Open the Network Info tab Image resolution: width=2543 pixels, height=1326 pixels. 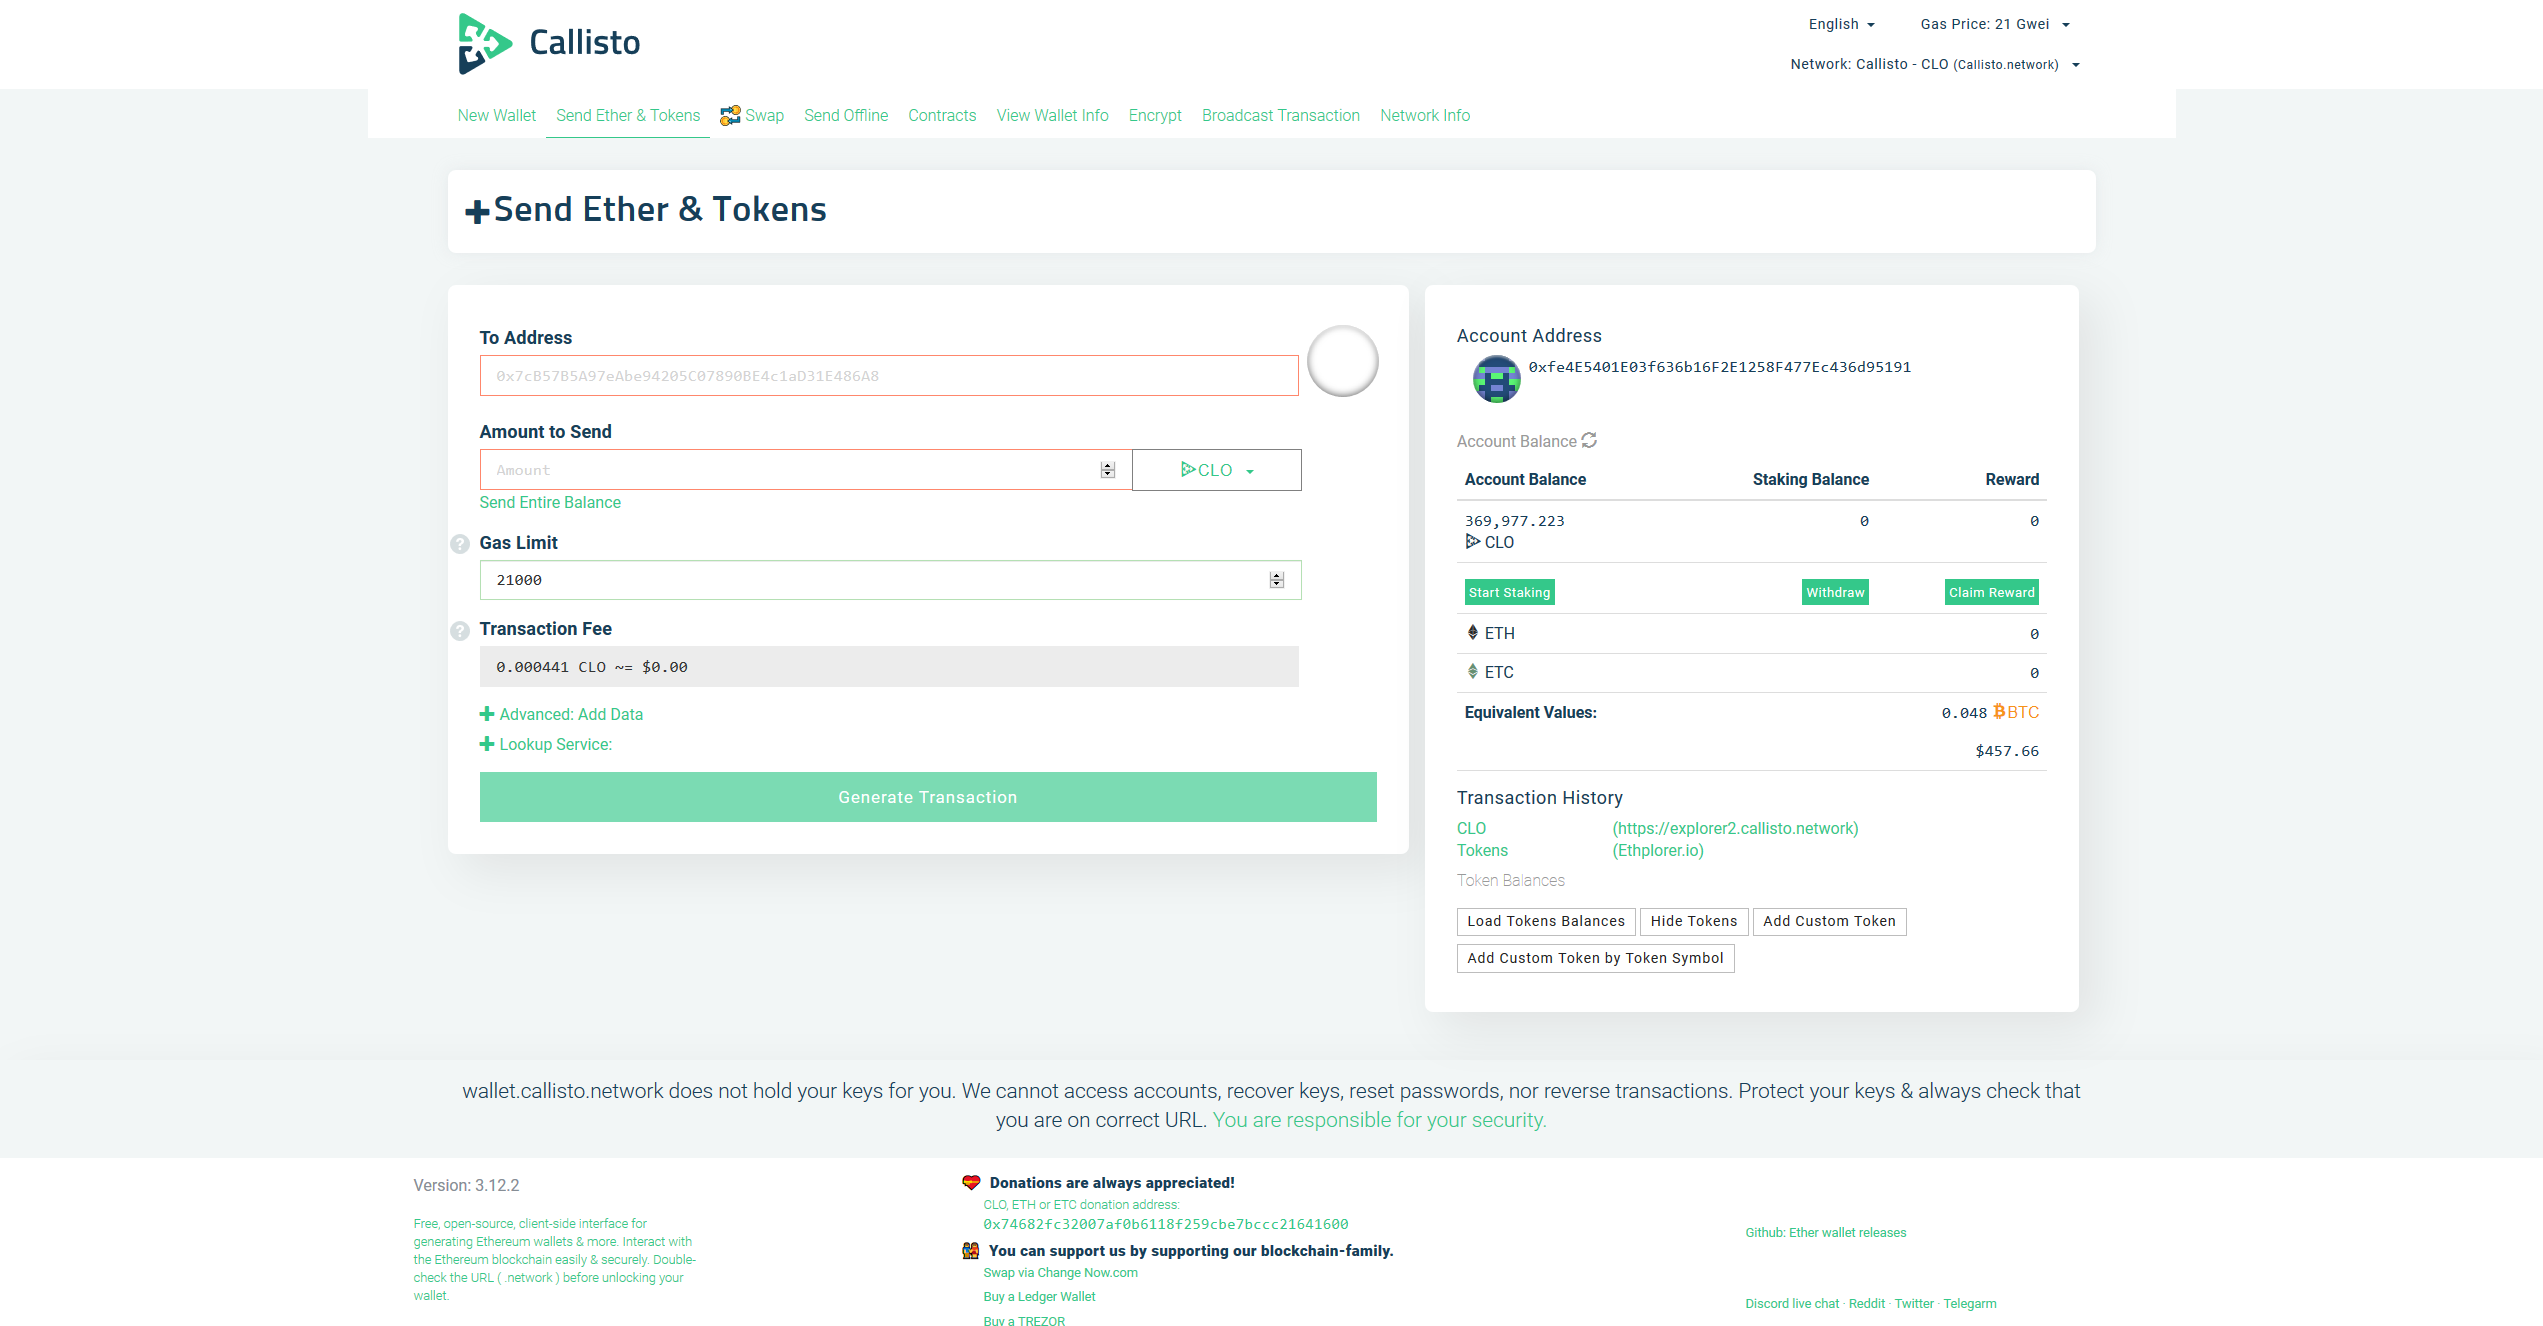point(1425,115)
